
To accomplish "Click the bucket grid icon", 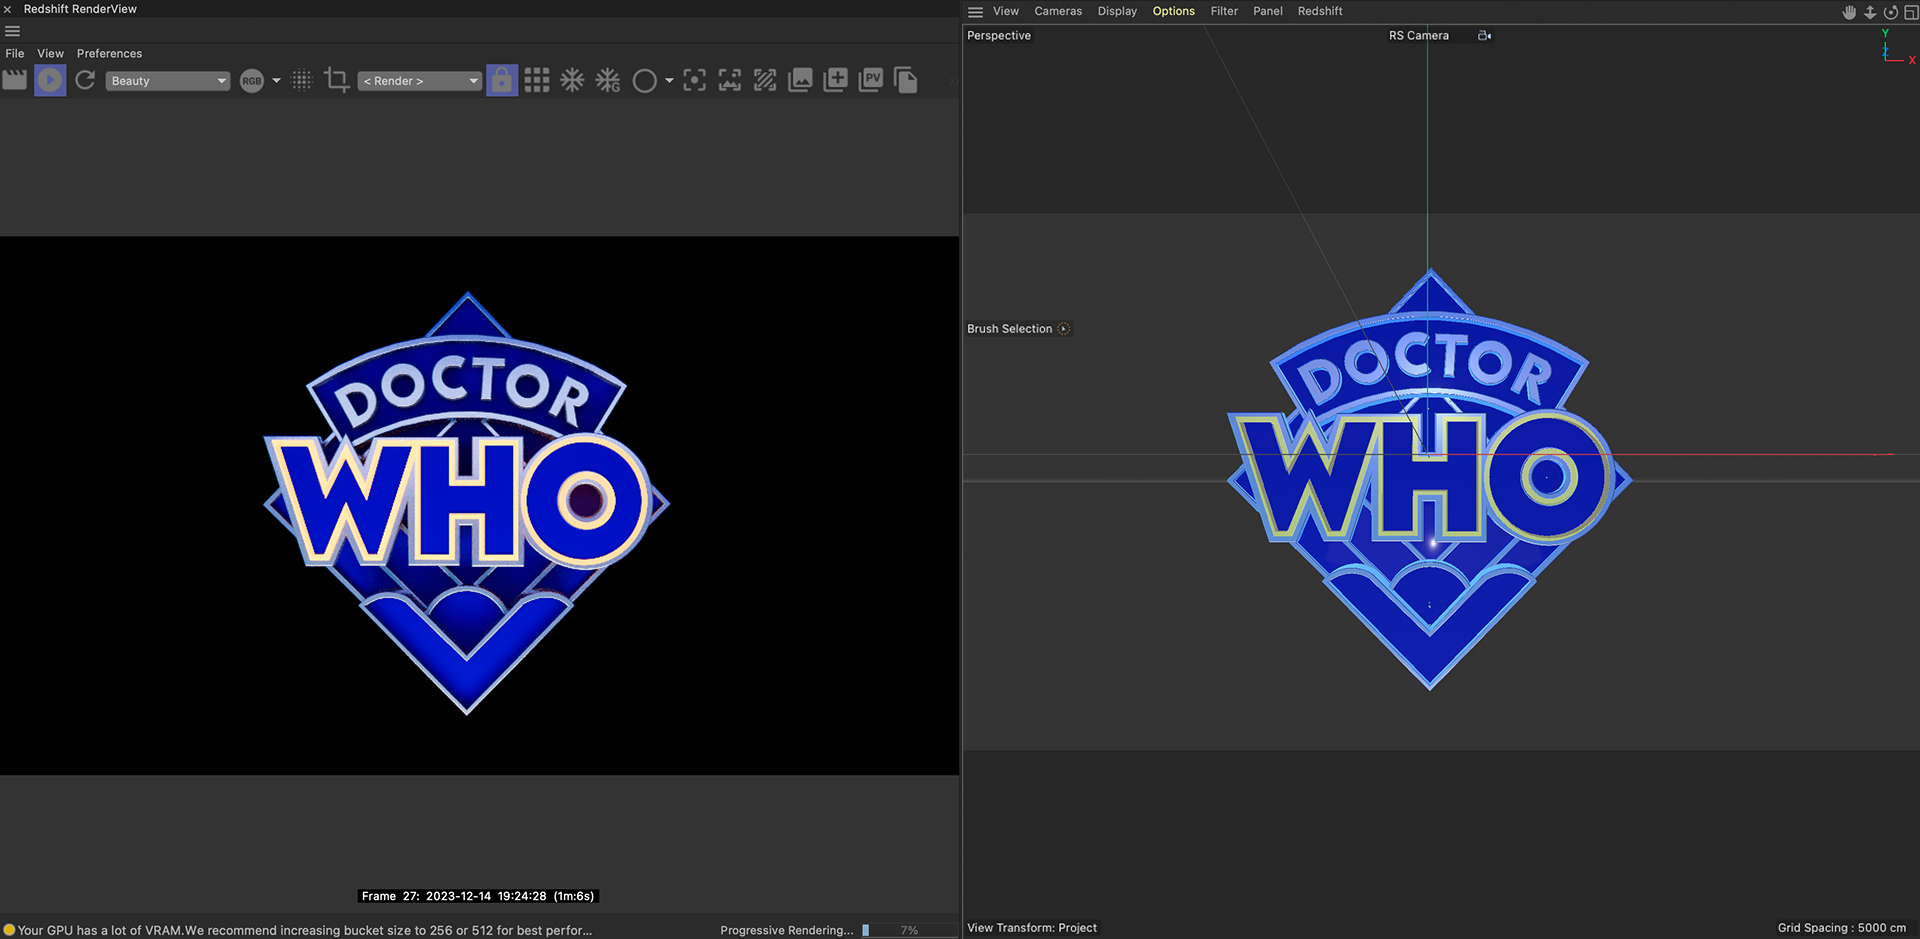I will coord(537,80).
